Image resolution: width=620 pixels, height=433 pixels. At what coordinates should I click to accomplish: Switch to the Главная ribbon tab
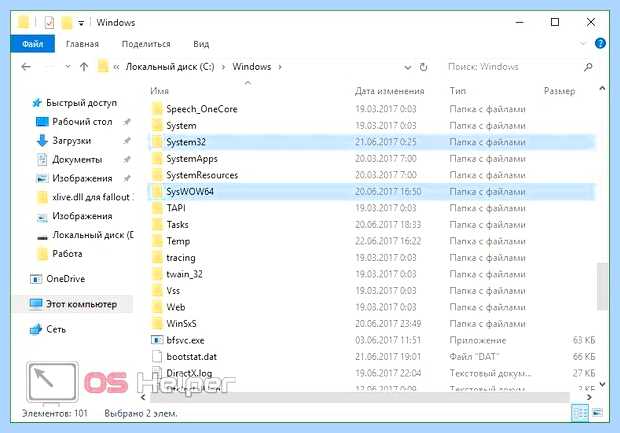(82, 44)
